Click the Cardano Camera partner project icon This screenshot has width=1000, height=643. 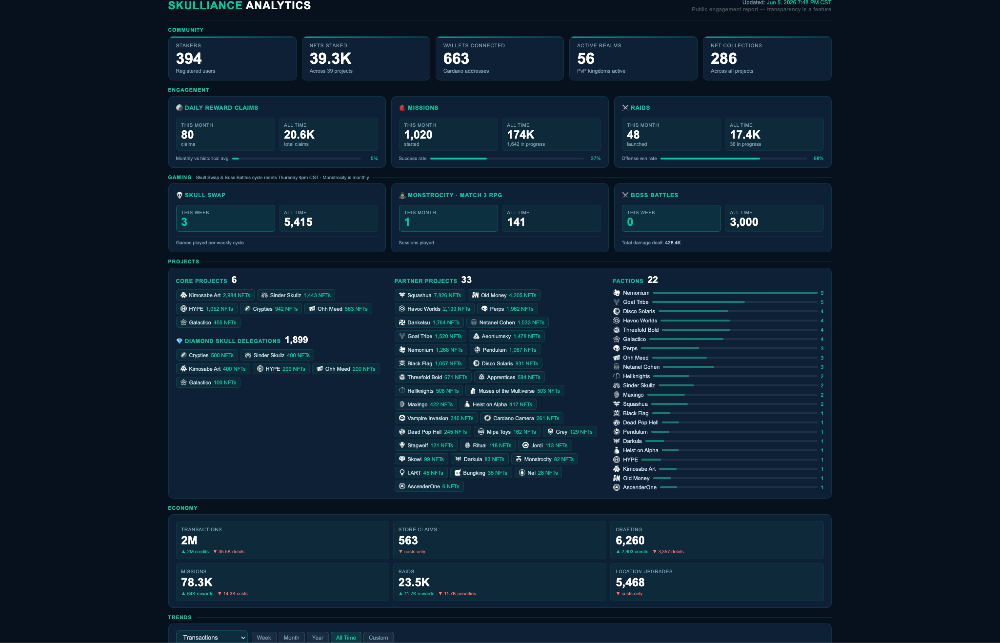[487, 418]
